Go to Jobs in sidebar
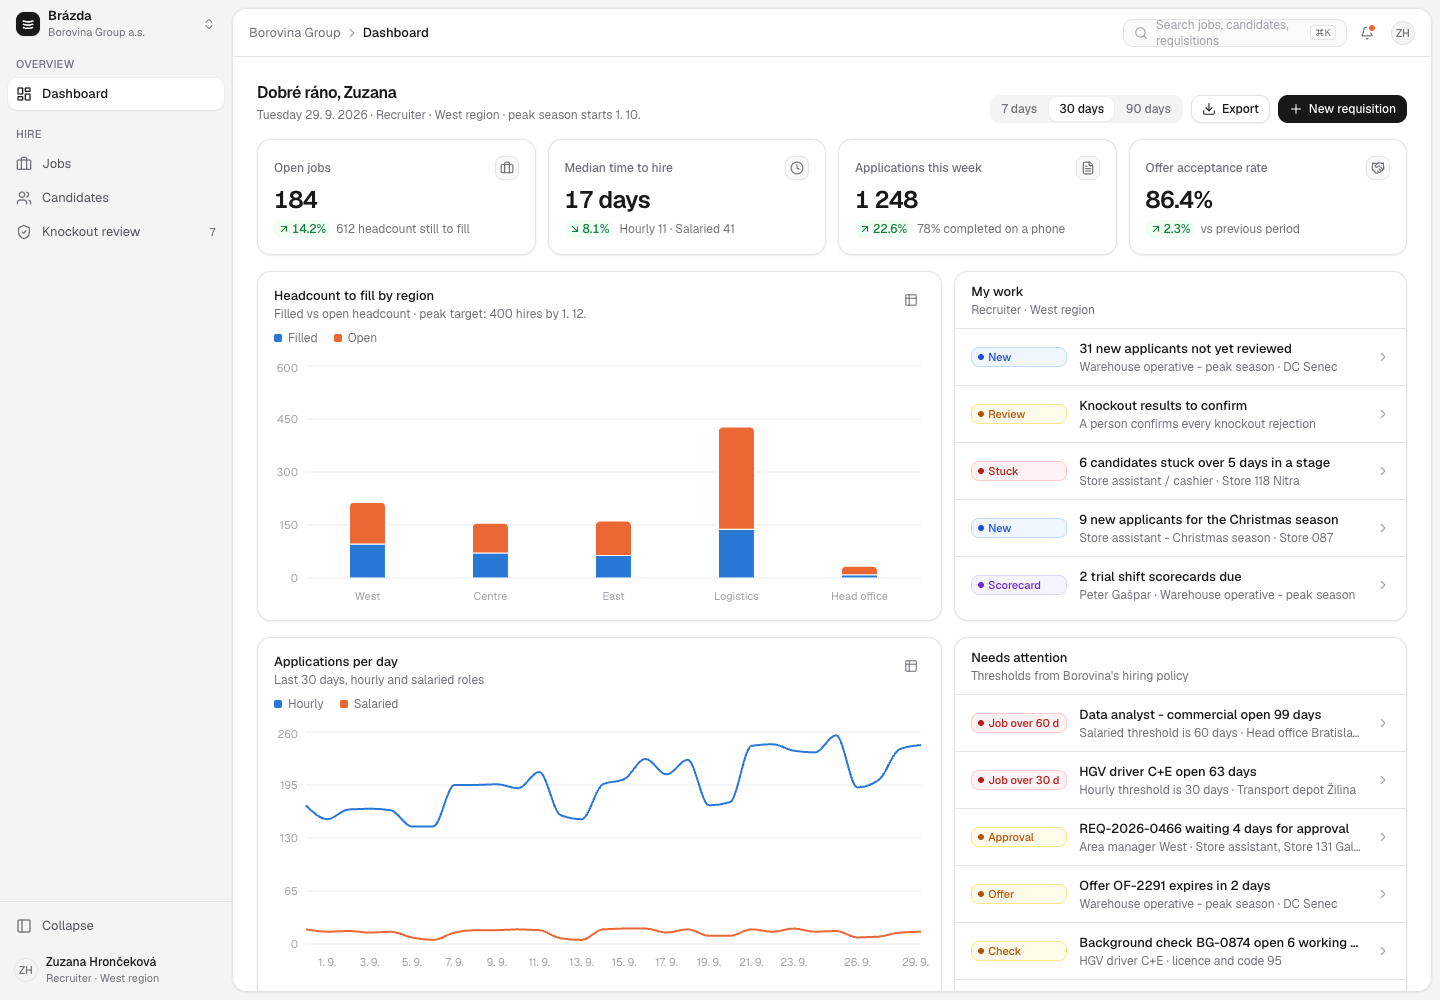This screenshot has height=1000, width=1440. pyautogui.click(x=116, y=164)
